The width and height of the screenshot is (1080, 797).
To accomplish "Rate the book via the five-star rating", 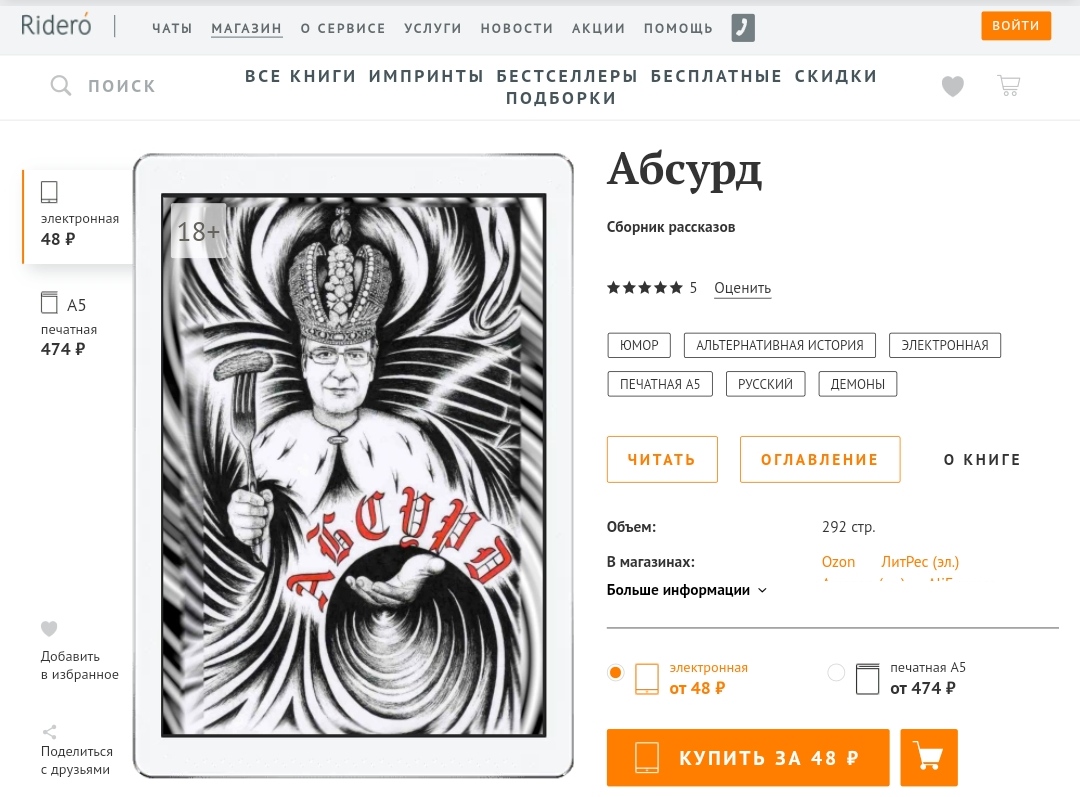I will 644,287.
